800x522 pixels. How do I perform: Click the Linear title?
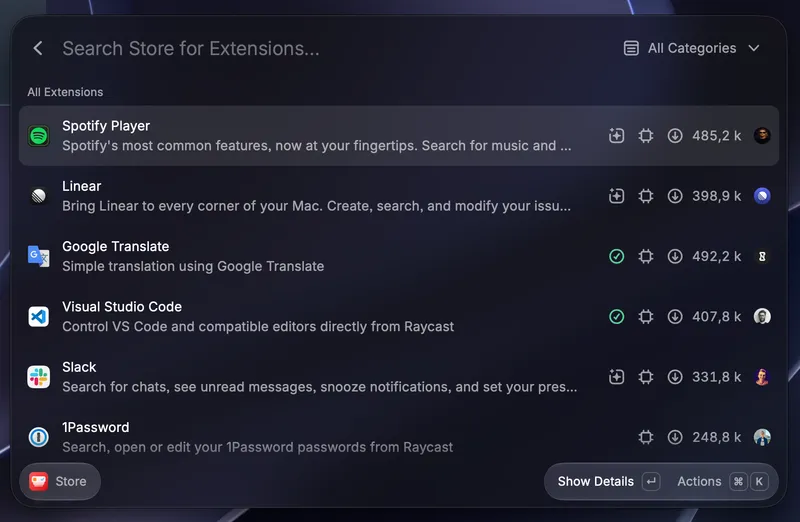click(82, 186)
